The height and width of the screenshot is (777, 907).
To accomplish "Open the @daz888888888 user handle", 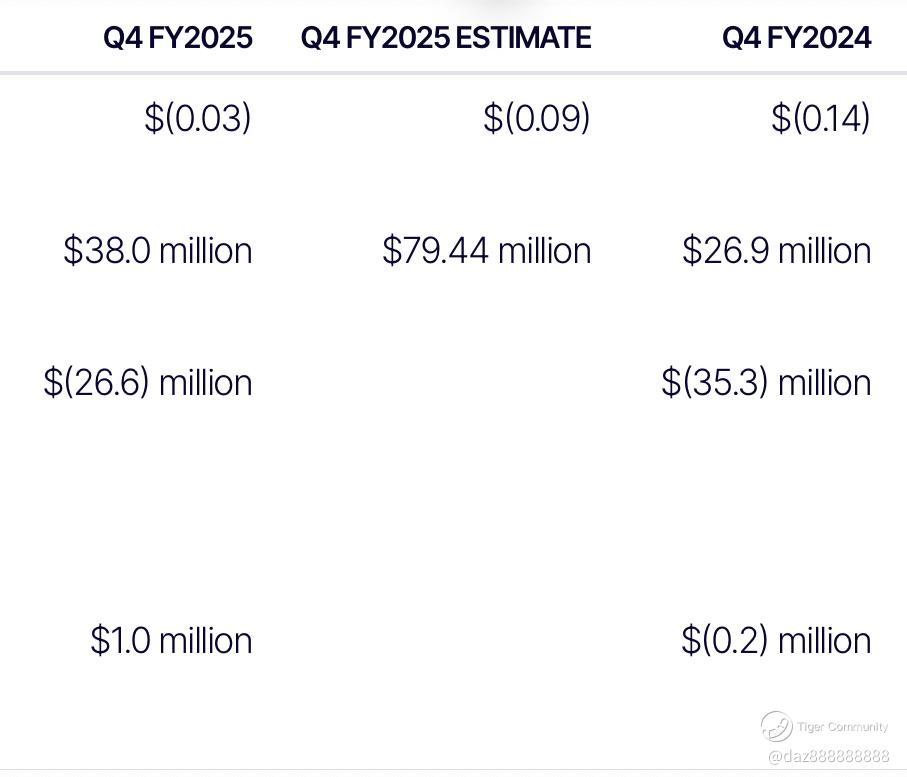I will [828, 756].
